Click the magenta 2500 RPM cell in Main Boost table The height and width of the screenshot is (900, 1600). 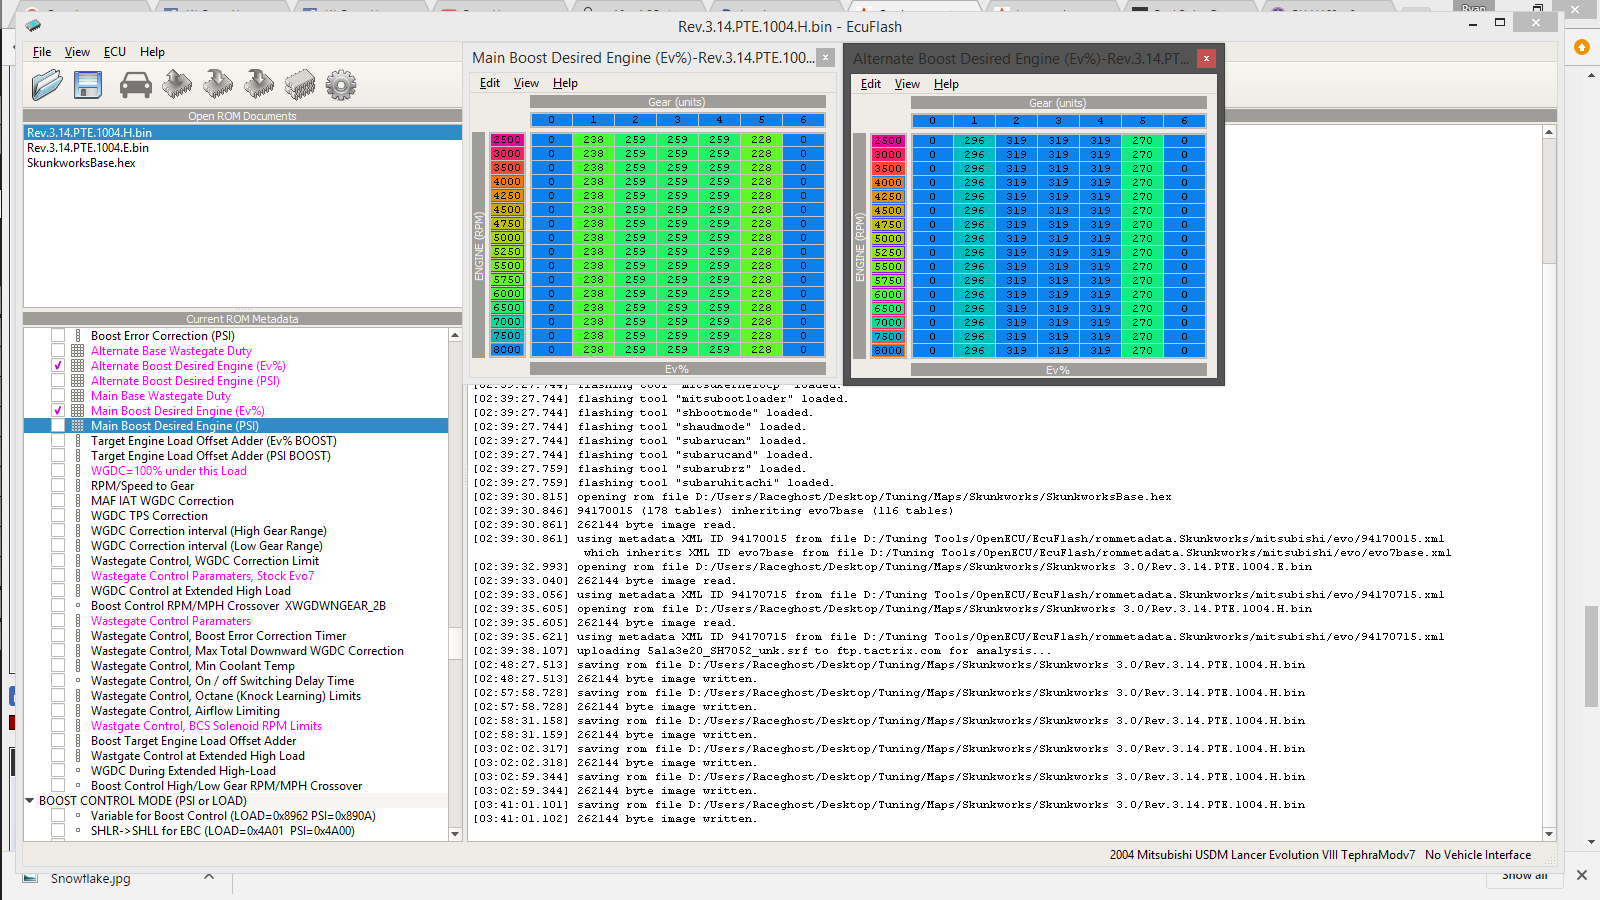[507, 140]
